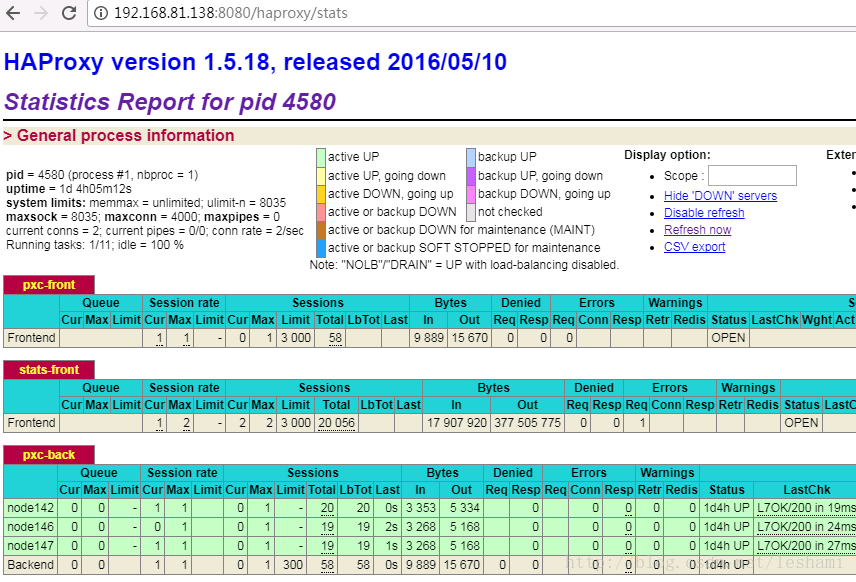Click the active DOWN going up orange swatch
This screenshot has width=856, height=582.
(x=321, y=194)
